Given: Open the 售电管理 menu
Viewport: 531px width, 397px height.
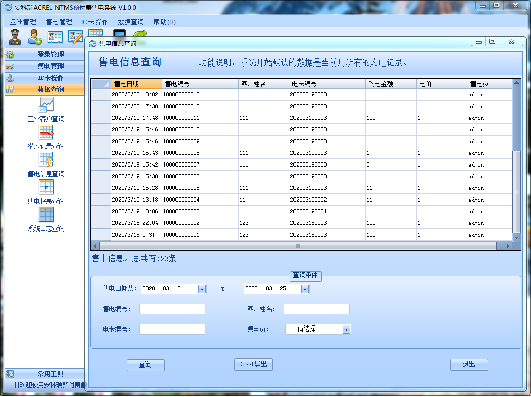Looking at the screenshot, I should click(59, 22).
